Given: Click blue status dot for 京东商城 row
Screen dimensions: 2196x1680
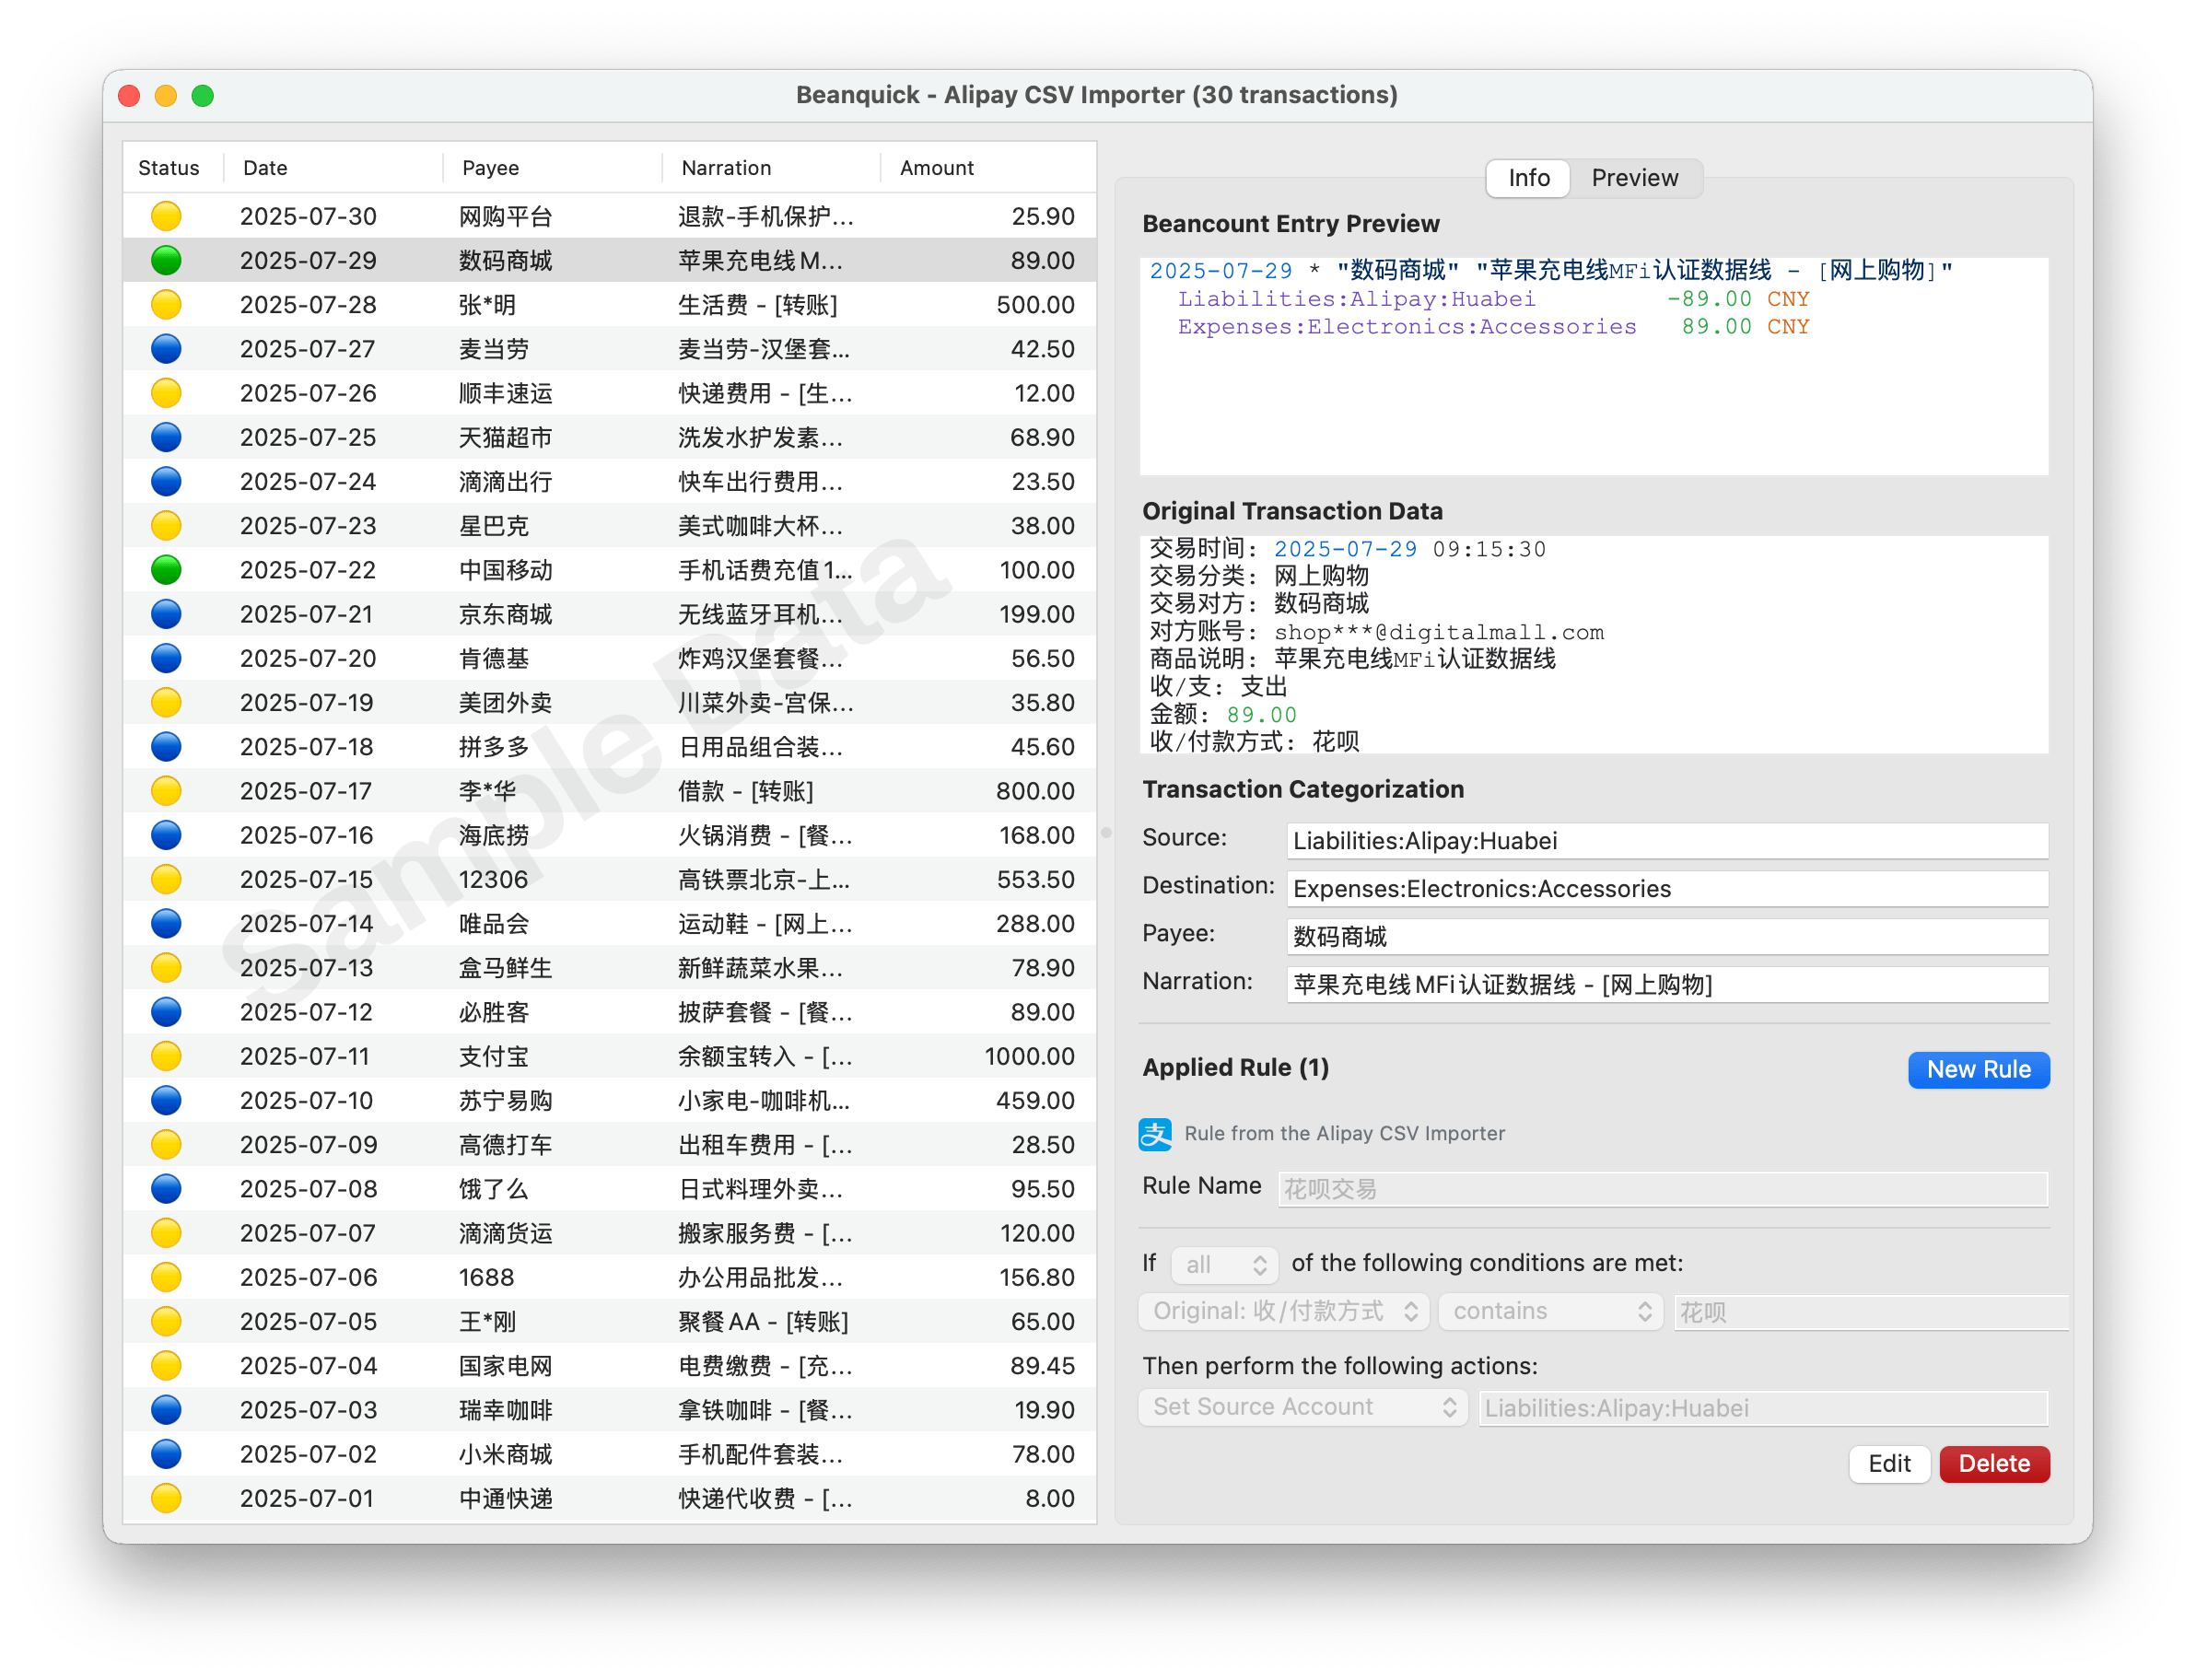Looking at the screenshot, I should [166, 614].
